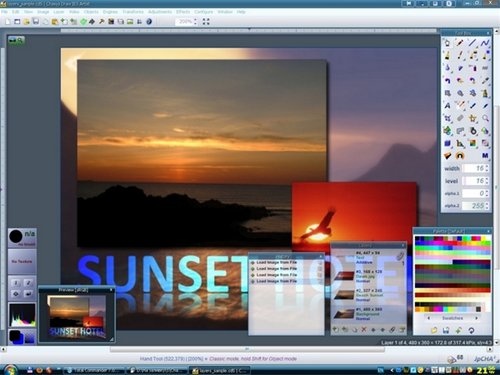The image size is (500, 375).
Task: Click the Save disk toolbar icon
Action: point(36,22)
